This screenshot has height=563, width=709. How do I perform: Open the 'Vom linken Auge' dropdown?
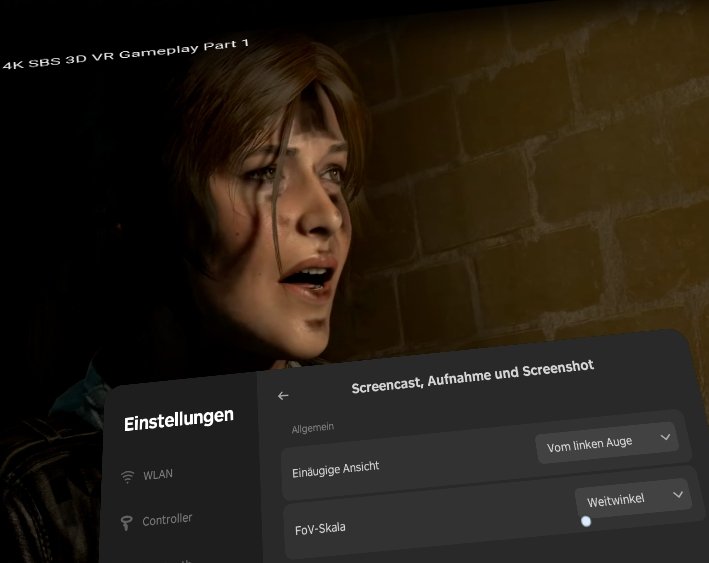pyautogui.click(x=607, y=443)
